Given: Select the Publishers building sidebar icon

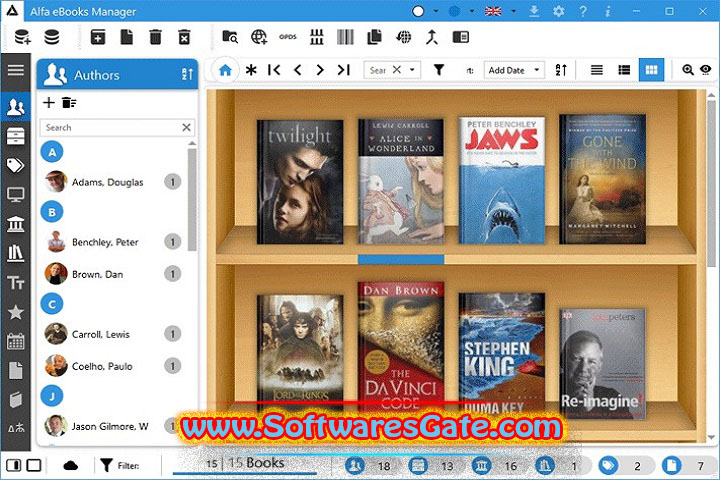Looking at the screenshot, I should [x=16, y=224].
